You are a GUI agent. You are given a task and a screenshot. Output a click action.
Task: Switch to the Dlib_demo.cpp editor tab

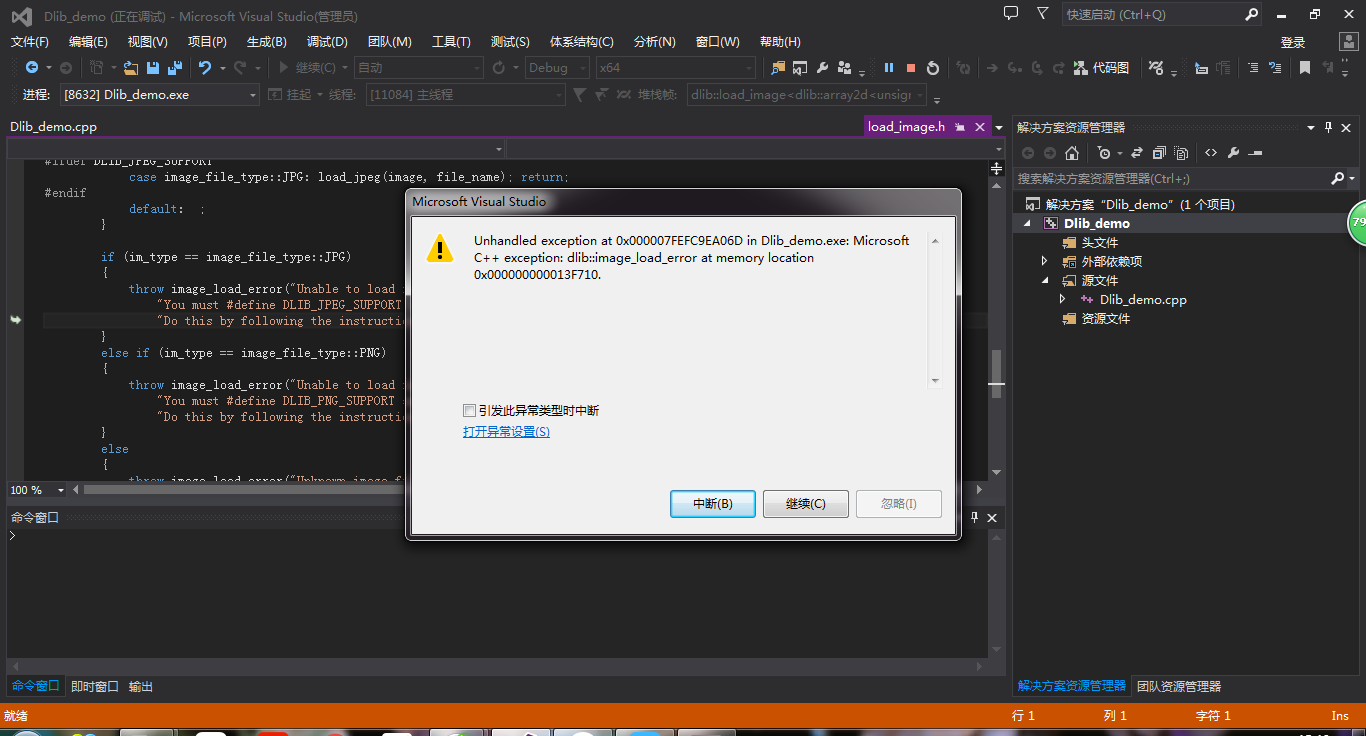pos(54,127)
